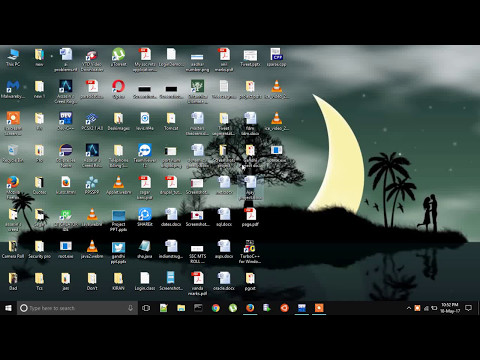Open the folder named new 1
Screen dimensions: 480x360
click(39, 89)
